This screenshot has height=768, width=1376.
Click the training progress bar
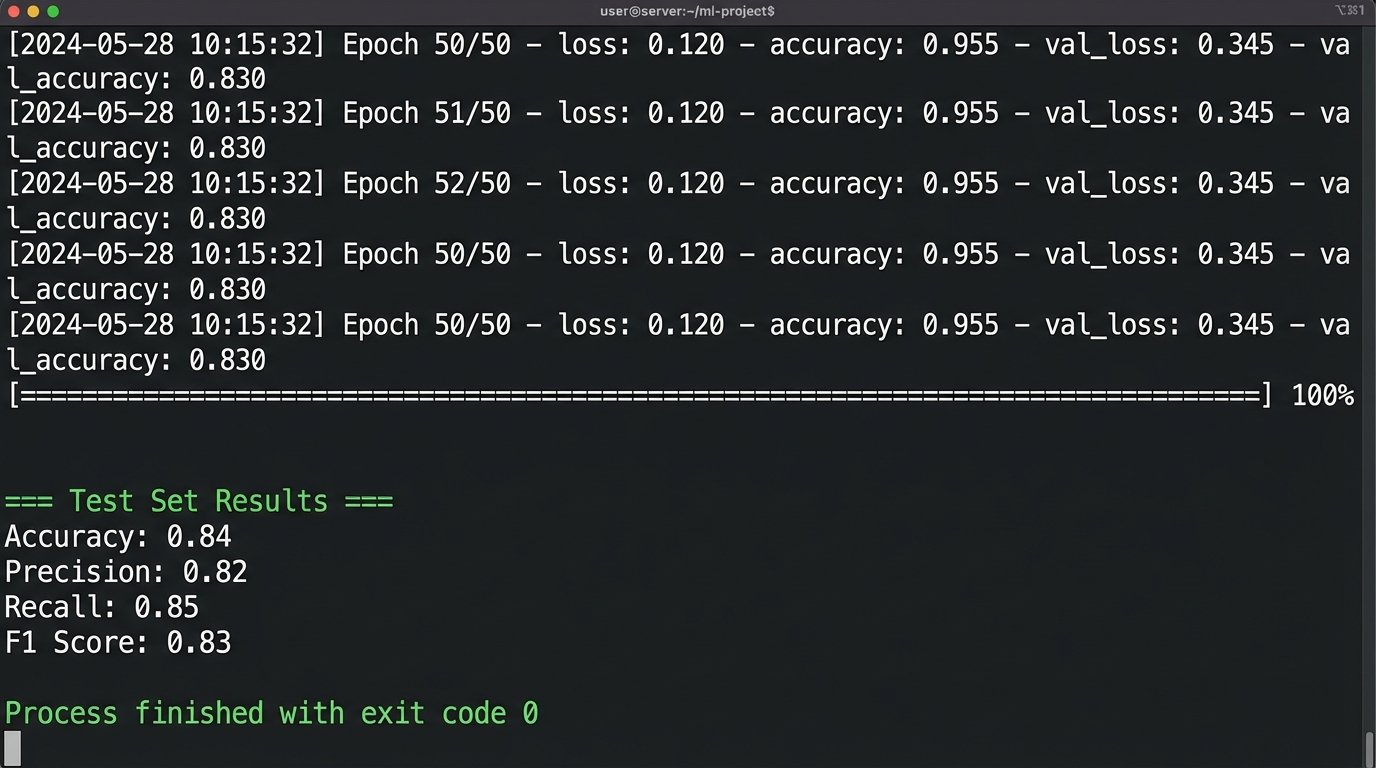click(640, 396)
